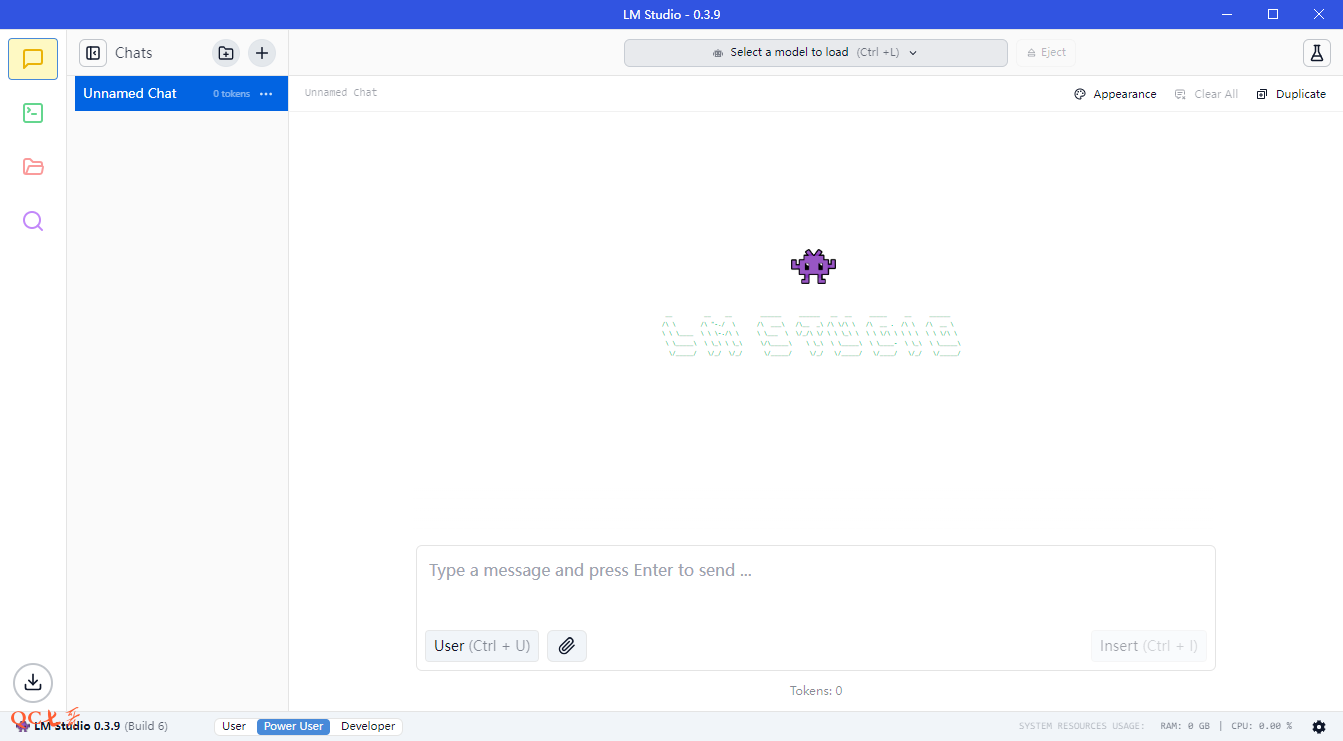Viewport: 1343px width, 741px height.
Task: Switch to User mode
Action: click(234, 727)
